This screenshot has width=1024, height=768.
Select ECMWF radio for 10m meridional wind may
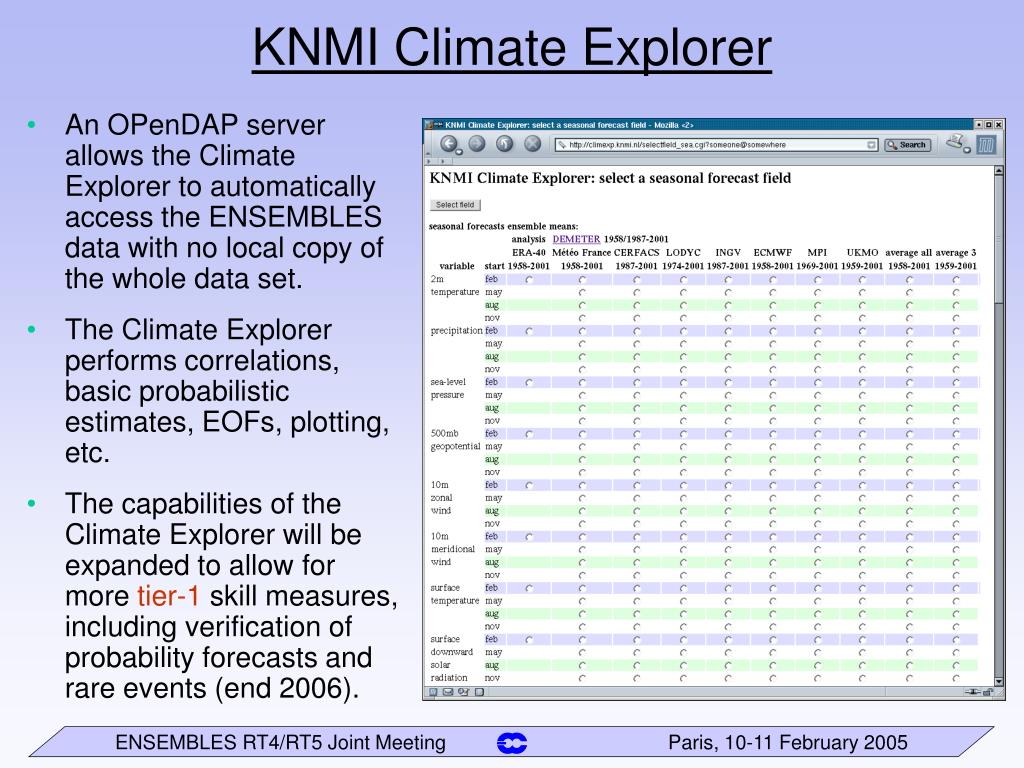(773, 550)
